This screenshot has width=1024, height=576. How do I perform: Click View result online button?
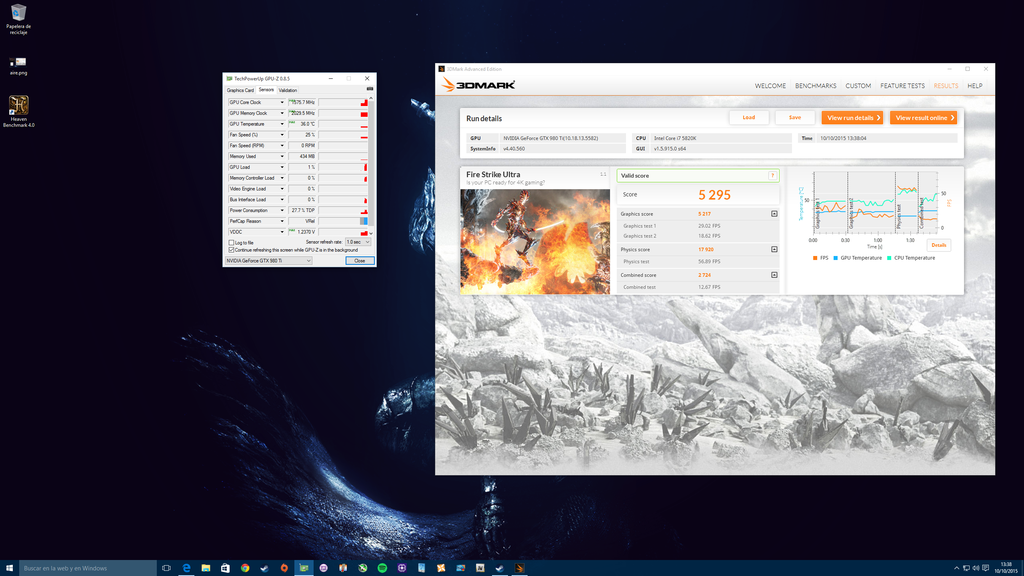coord(923,118)
